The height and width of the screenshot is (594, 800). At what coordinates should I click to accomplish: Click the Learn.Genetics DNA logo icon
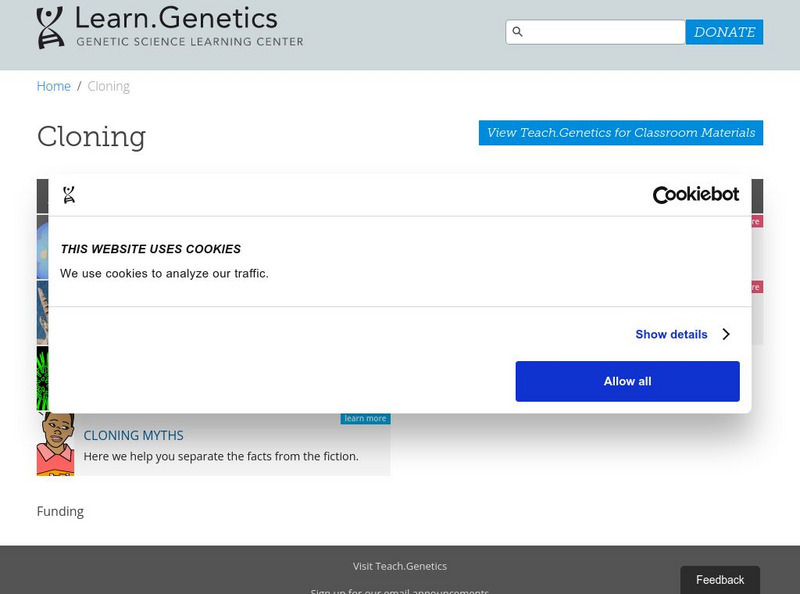pos(50,27)
